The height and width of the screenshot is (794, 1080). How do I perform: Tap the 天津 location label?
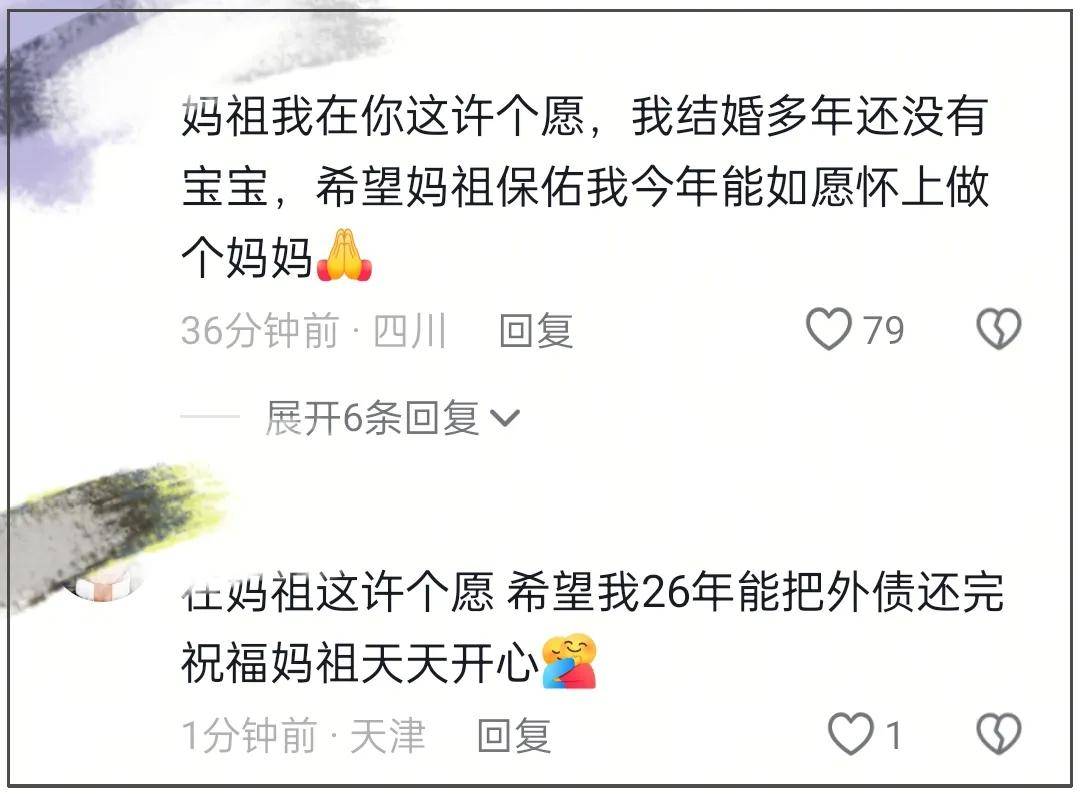pos(388,735)
